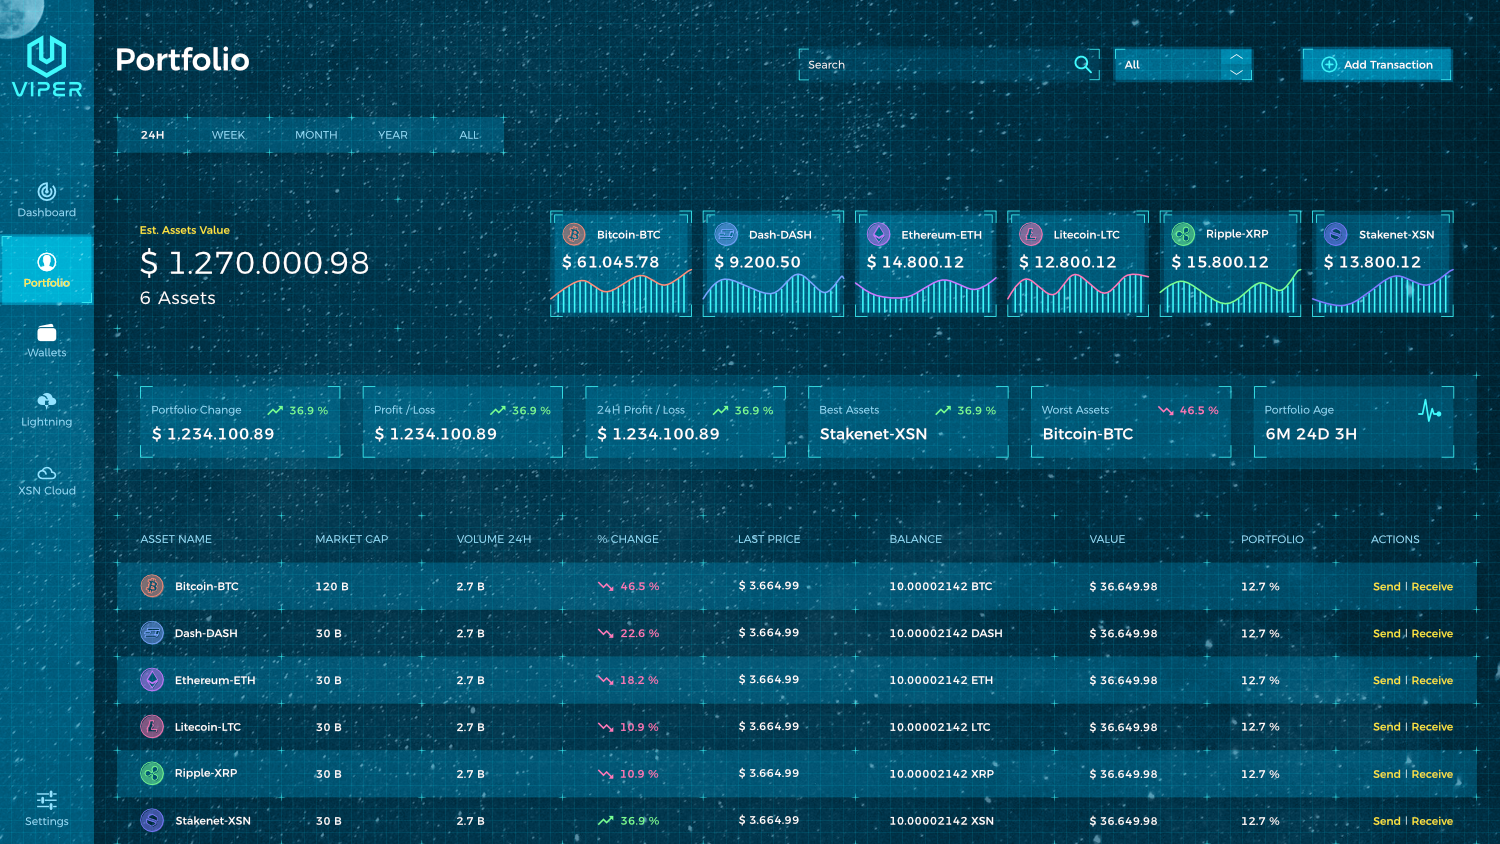Click the Bitcoin-BTC table row icon

(152, 586)
